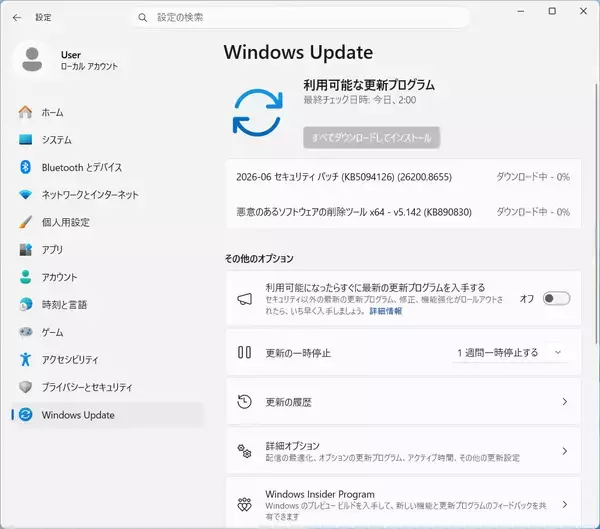The width and height of the screenshot is (600, 529).
Task: Focus the 設定の検索 search field
Action: 300,18
